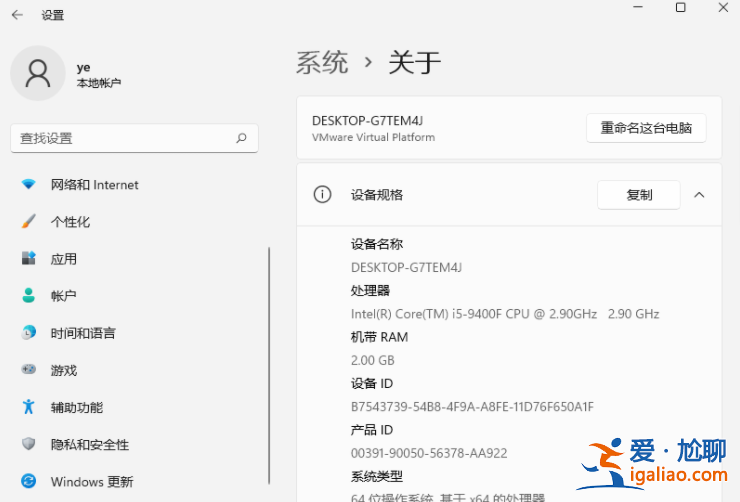Click the 设备名称 value DESKTOP-G7TEM4J

coord(406,268)
